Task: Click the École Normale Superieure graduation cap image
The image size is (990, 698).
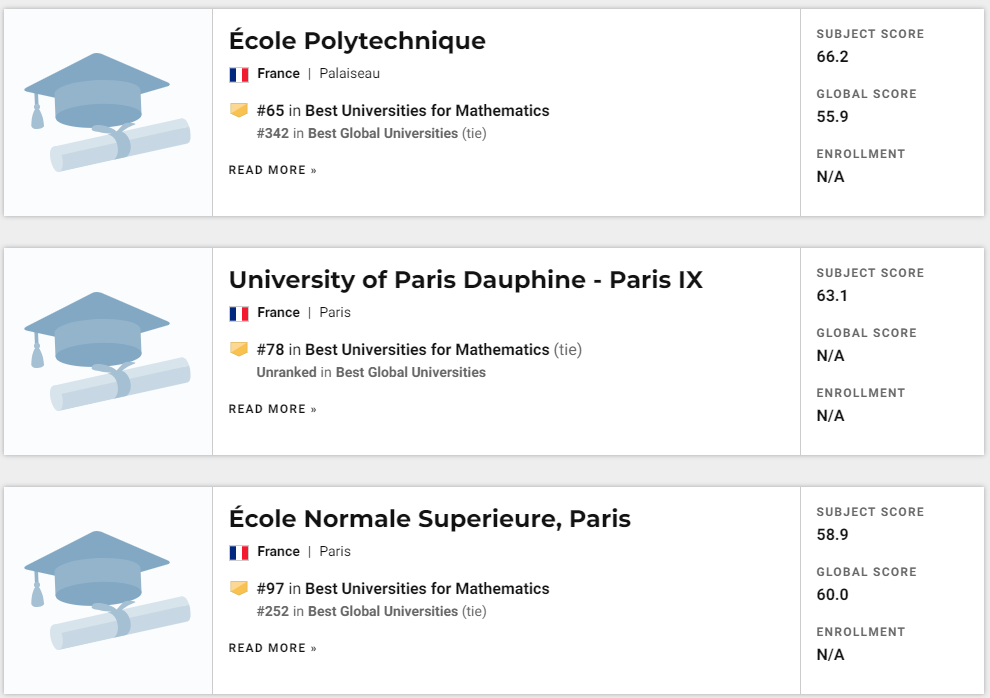Action: pyautogui.click(x=107, y=591)
